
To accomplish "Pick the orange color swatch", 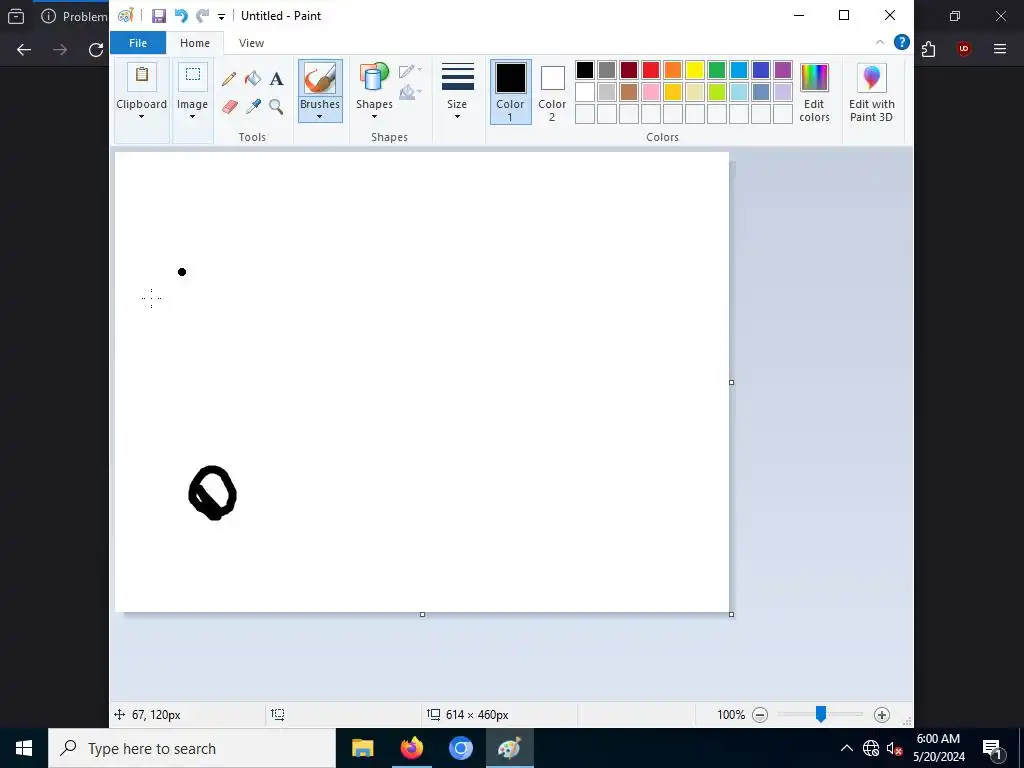I will 673,70.
